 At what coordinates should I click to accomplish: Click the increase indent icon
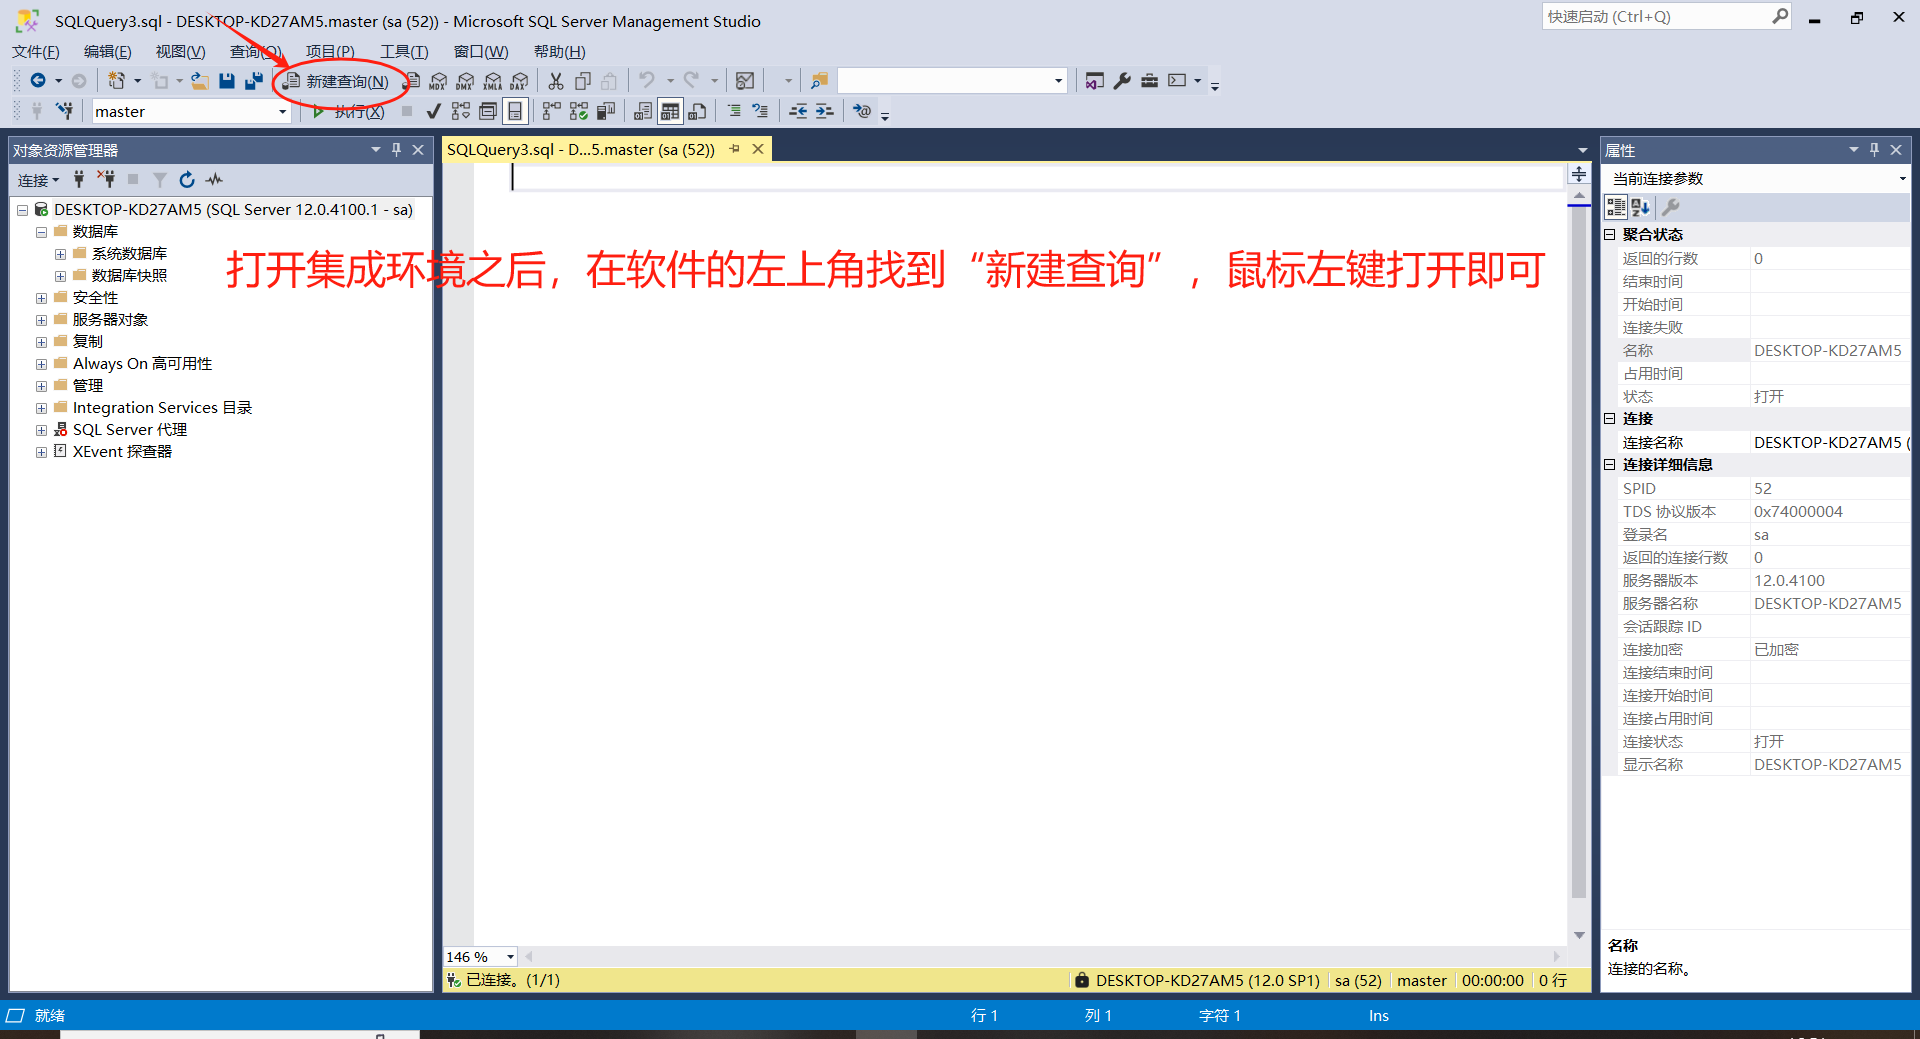click(x=824, y=112)
